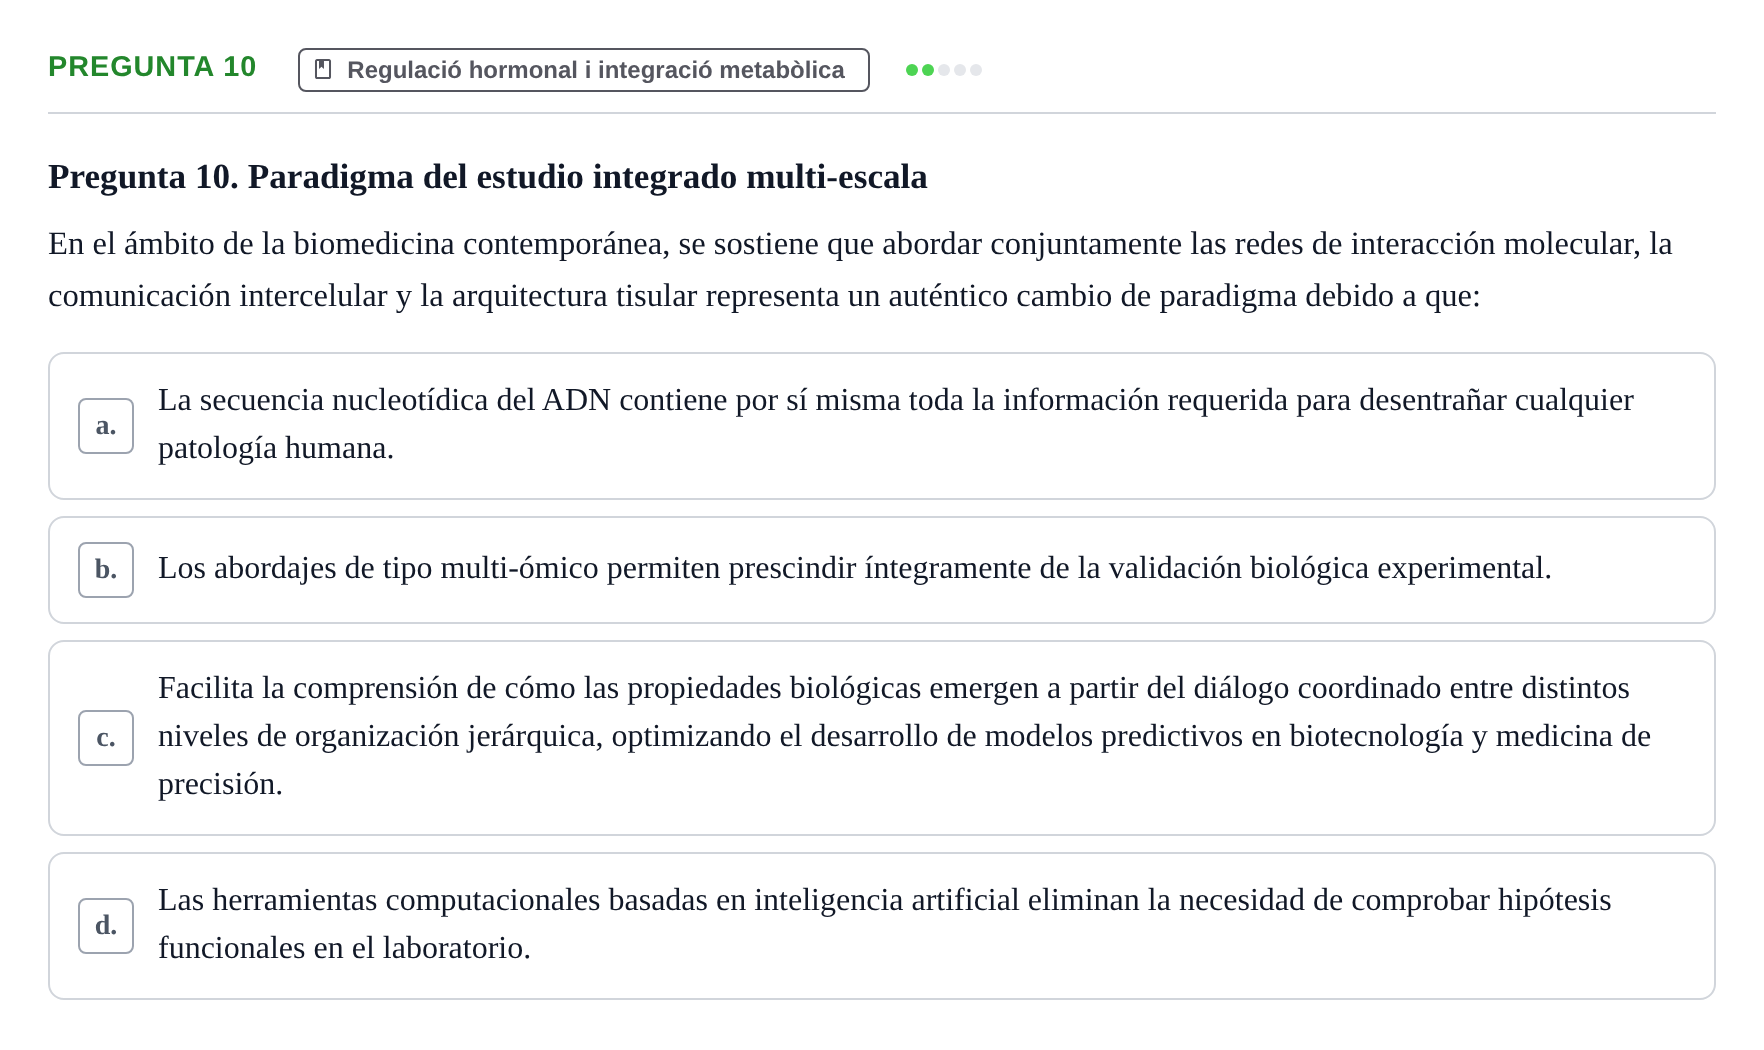Open the Regulació hormonal i integració metabòlica tag

click(584, 70)
